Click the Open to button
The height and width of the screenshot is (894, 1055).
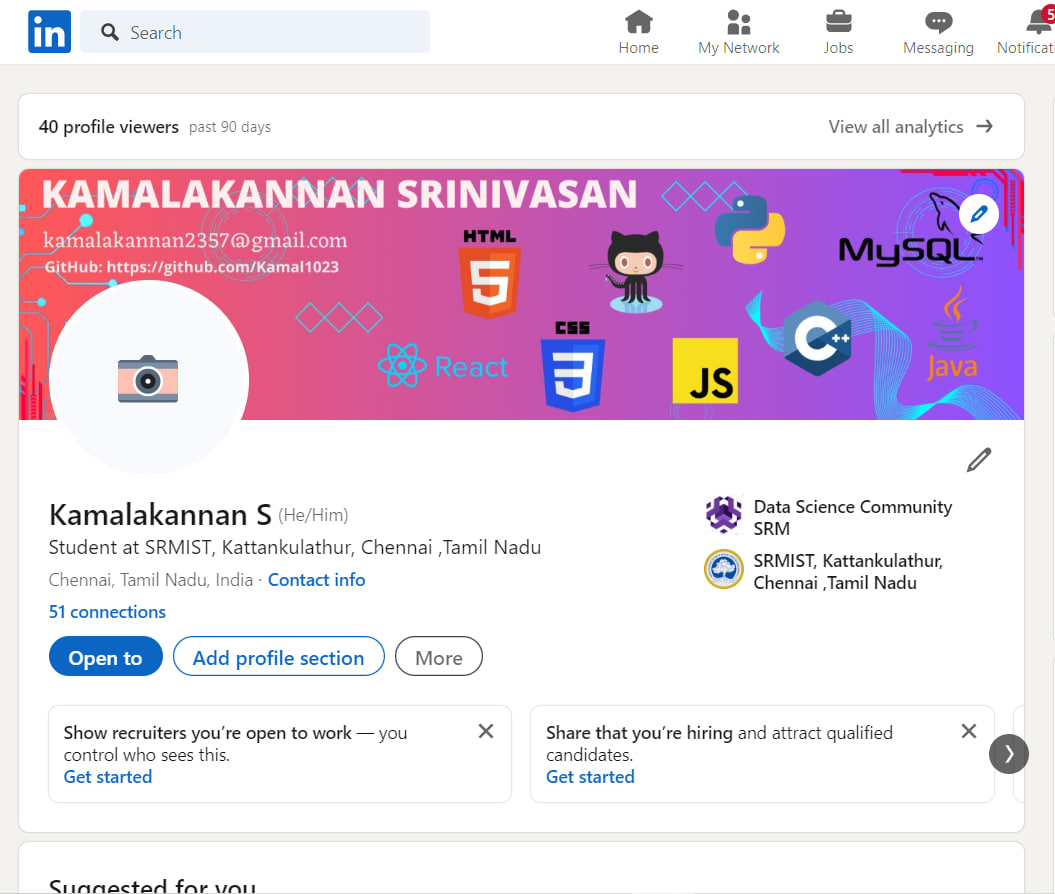[x=106, y=657]
